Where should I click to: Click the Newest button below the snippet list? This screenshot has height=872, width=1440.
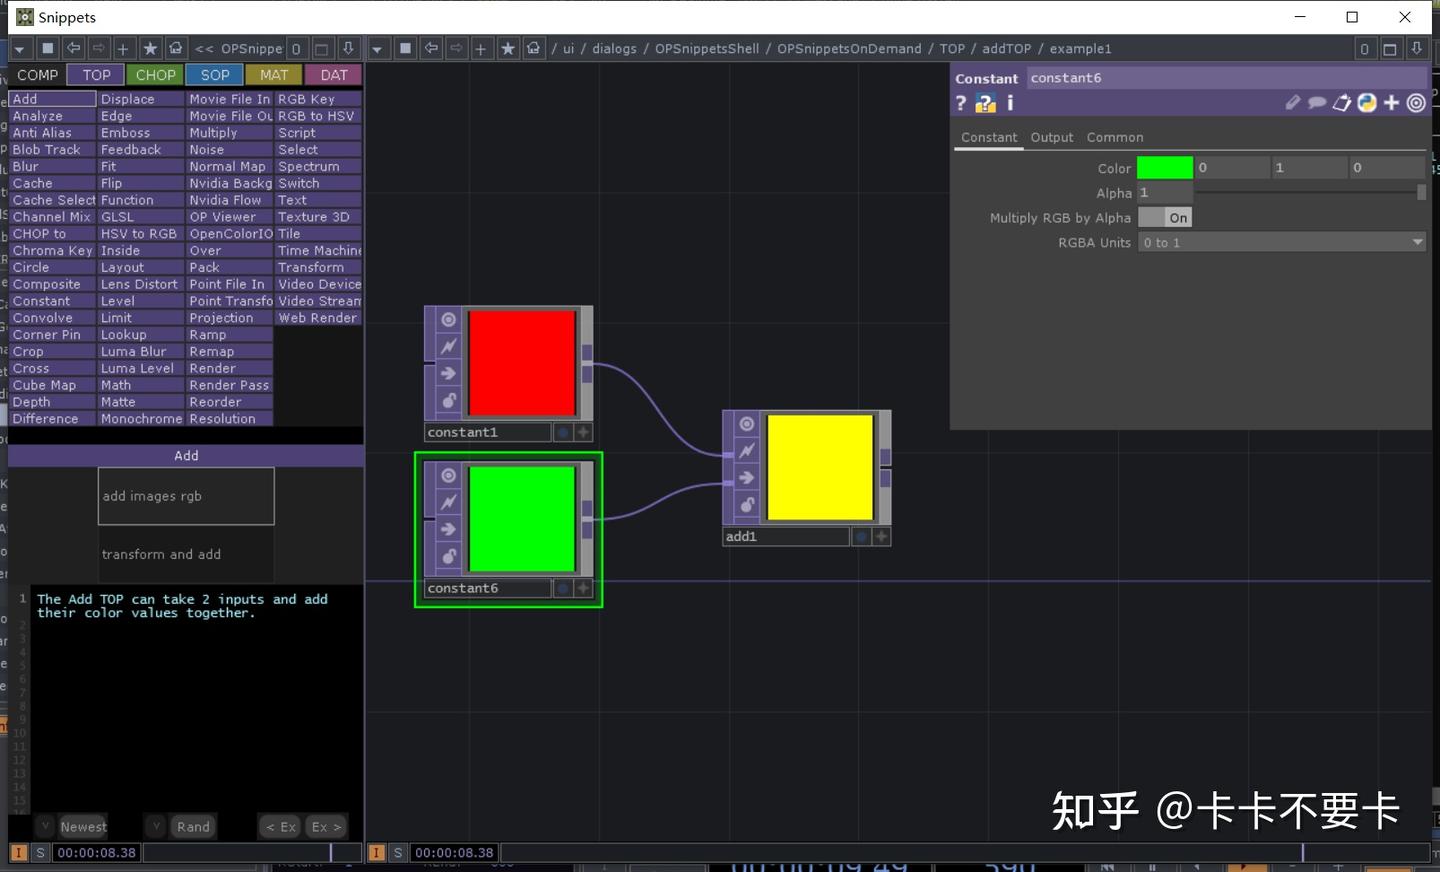(84, 826)
